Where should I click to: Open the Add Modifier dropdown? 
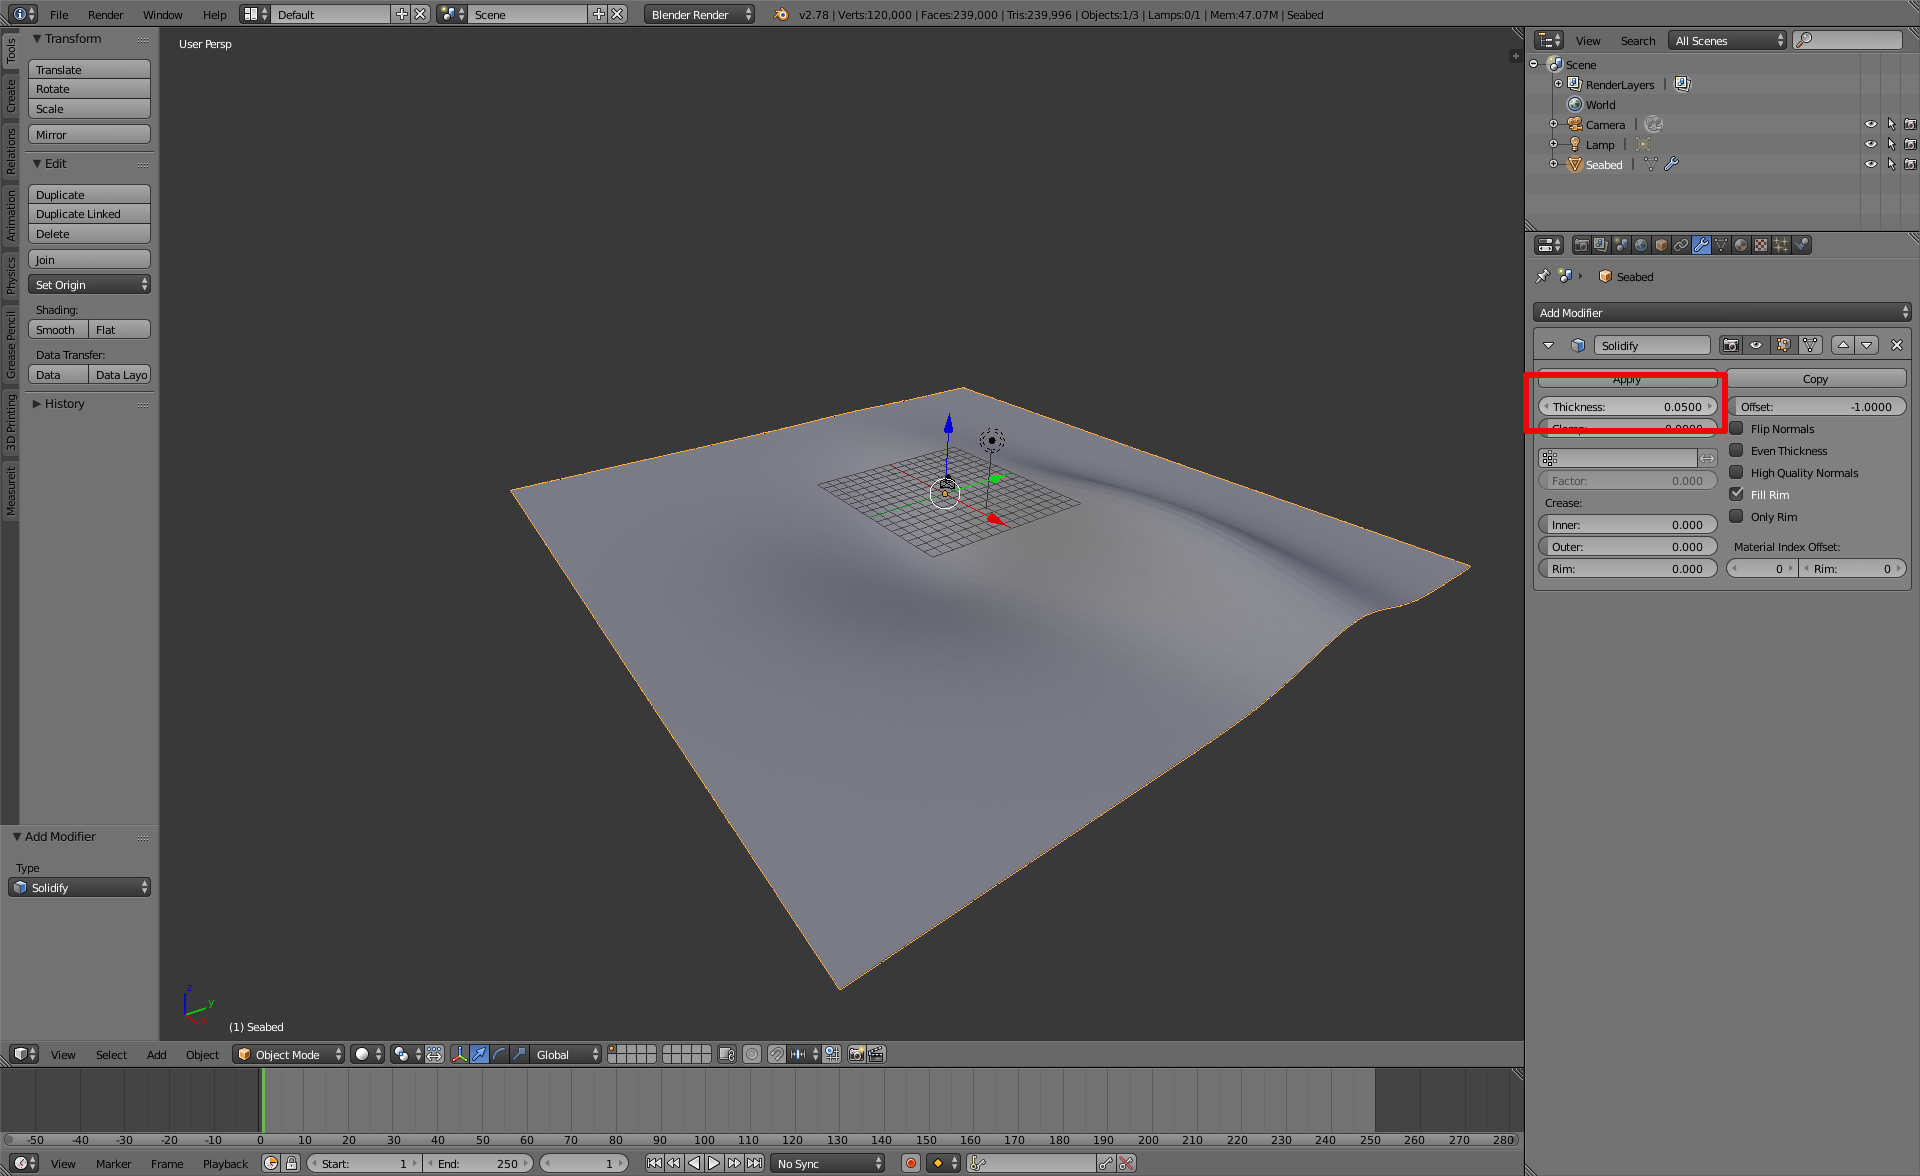1718,313
